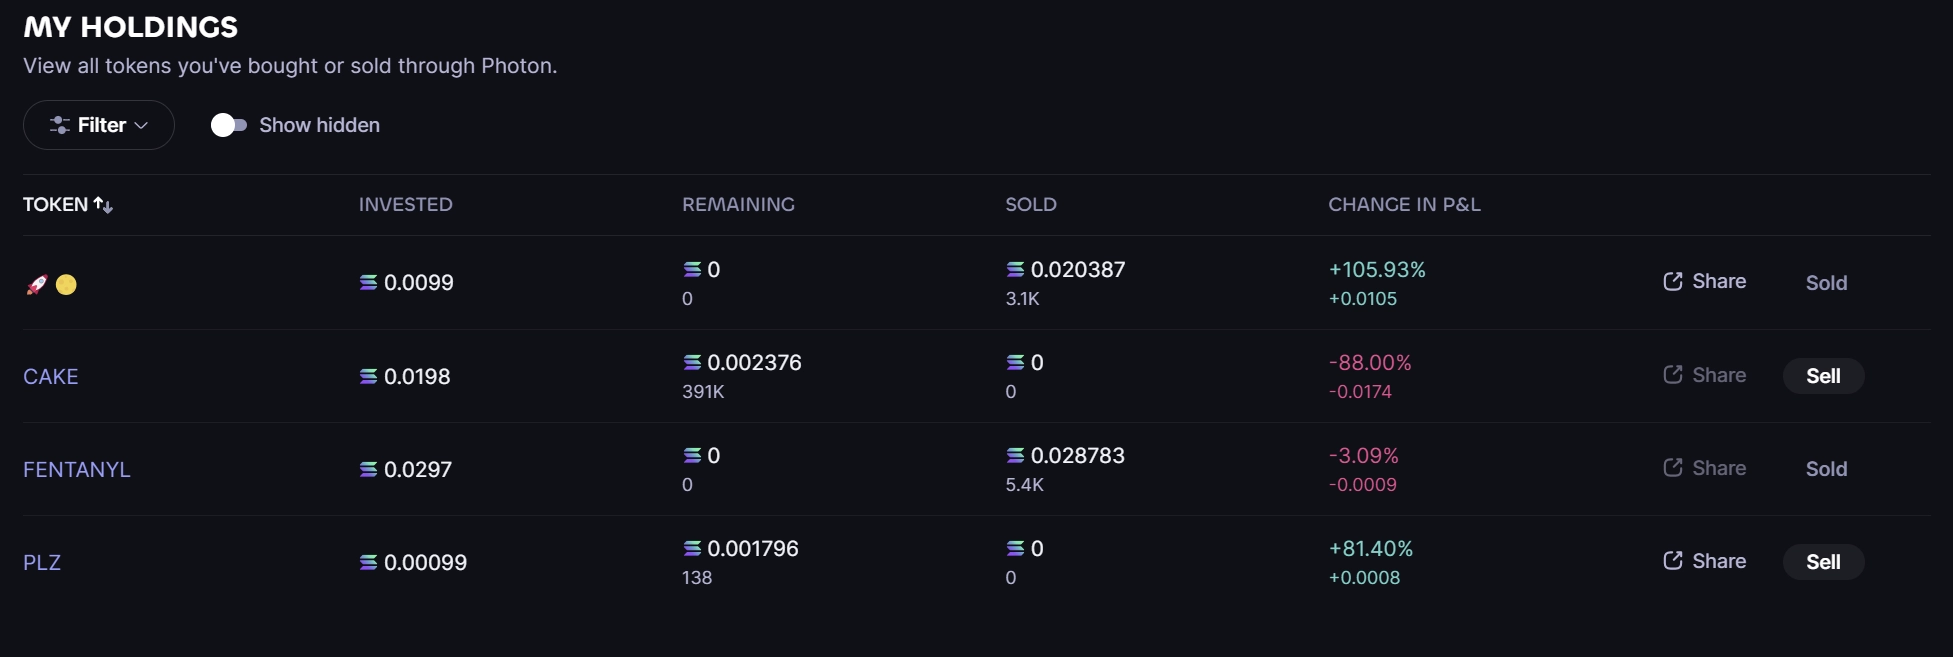Viewport: 1953px width, 657px height.
Task: Click the share icon in FENTANYL row
Action: (1673, 468)
